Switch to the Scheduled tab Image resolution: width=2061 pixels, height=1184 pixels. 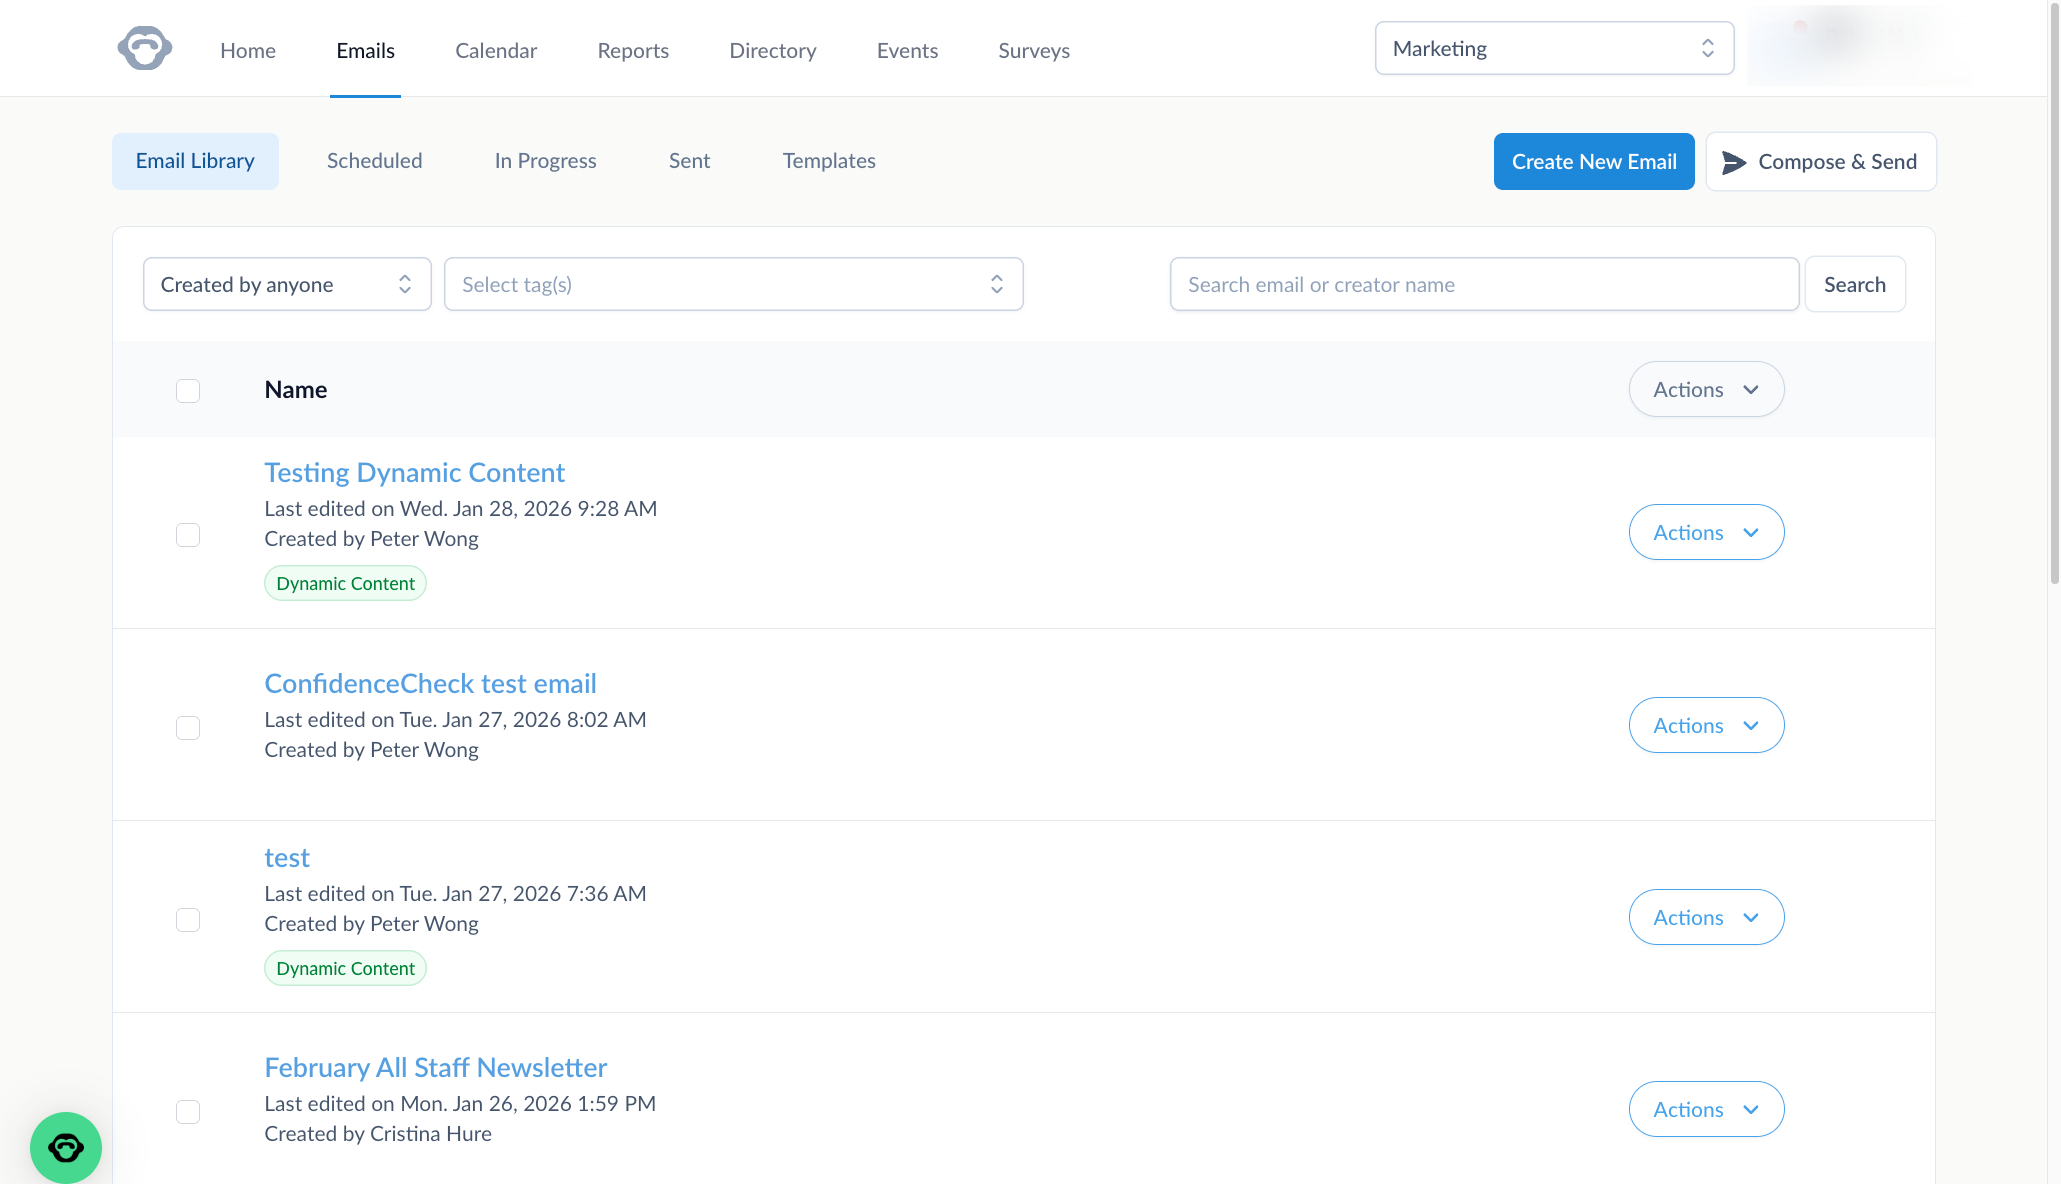click(374, 161)
